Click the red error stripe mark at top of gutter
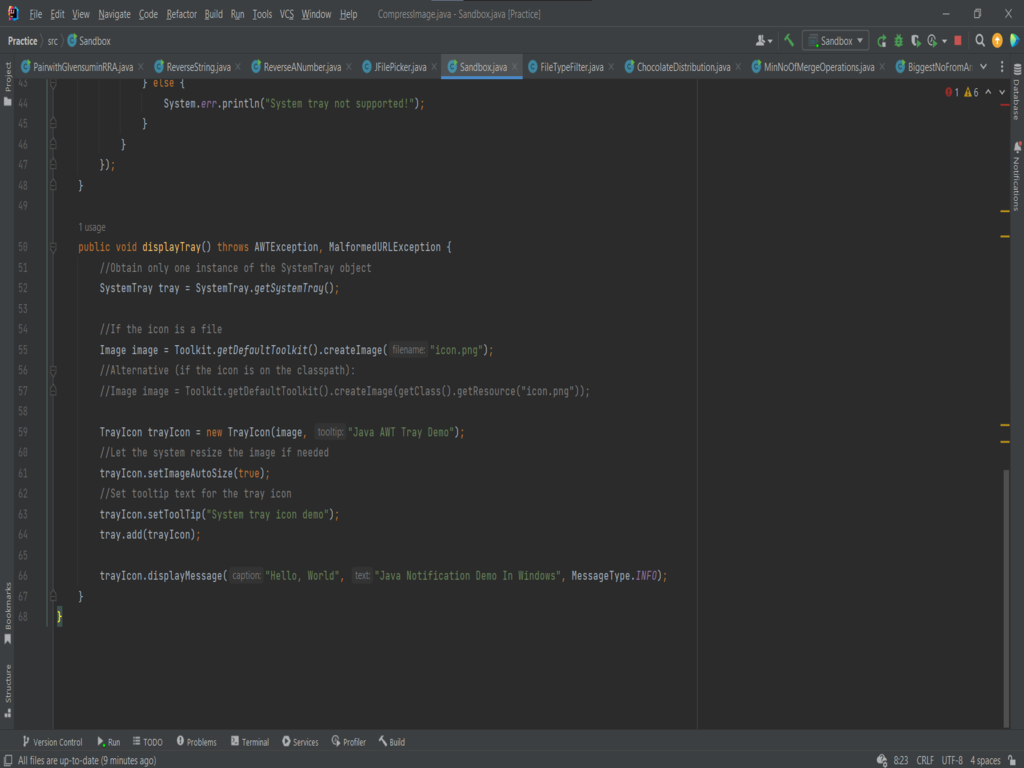 [x=1005, y=104]
